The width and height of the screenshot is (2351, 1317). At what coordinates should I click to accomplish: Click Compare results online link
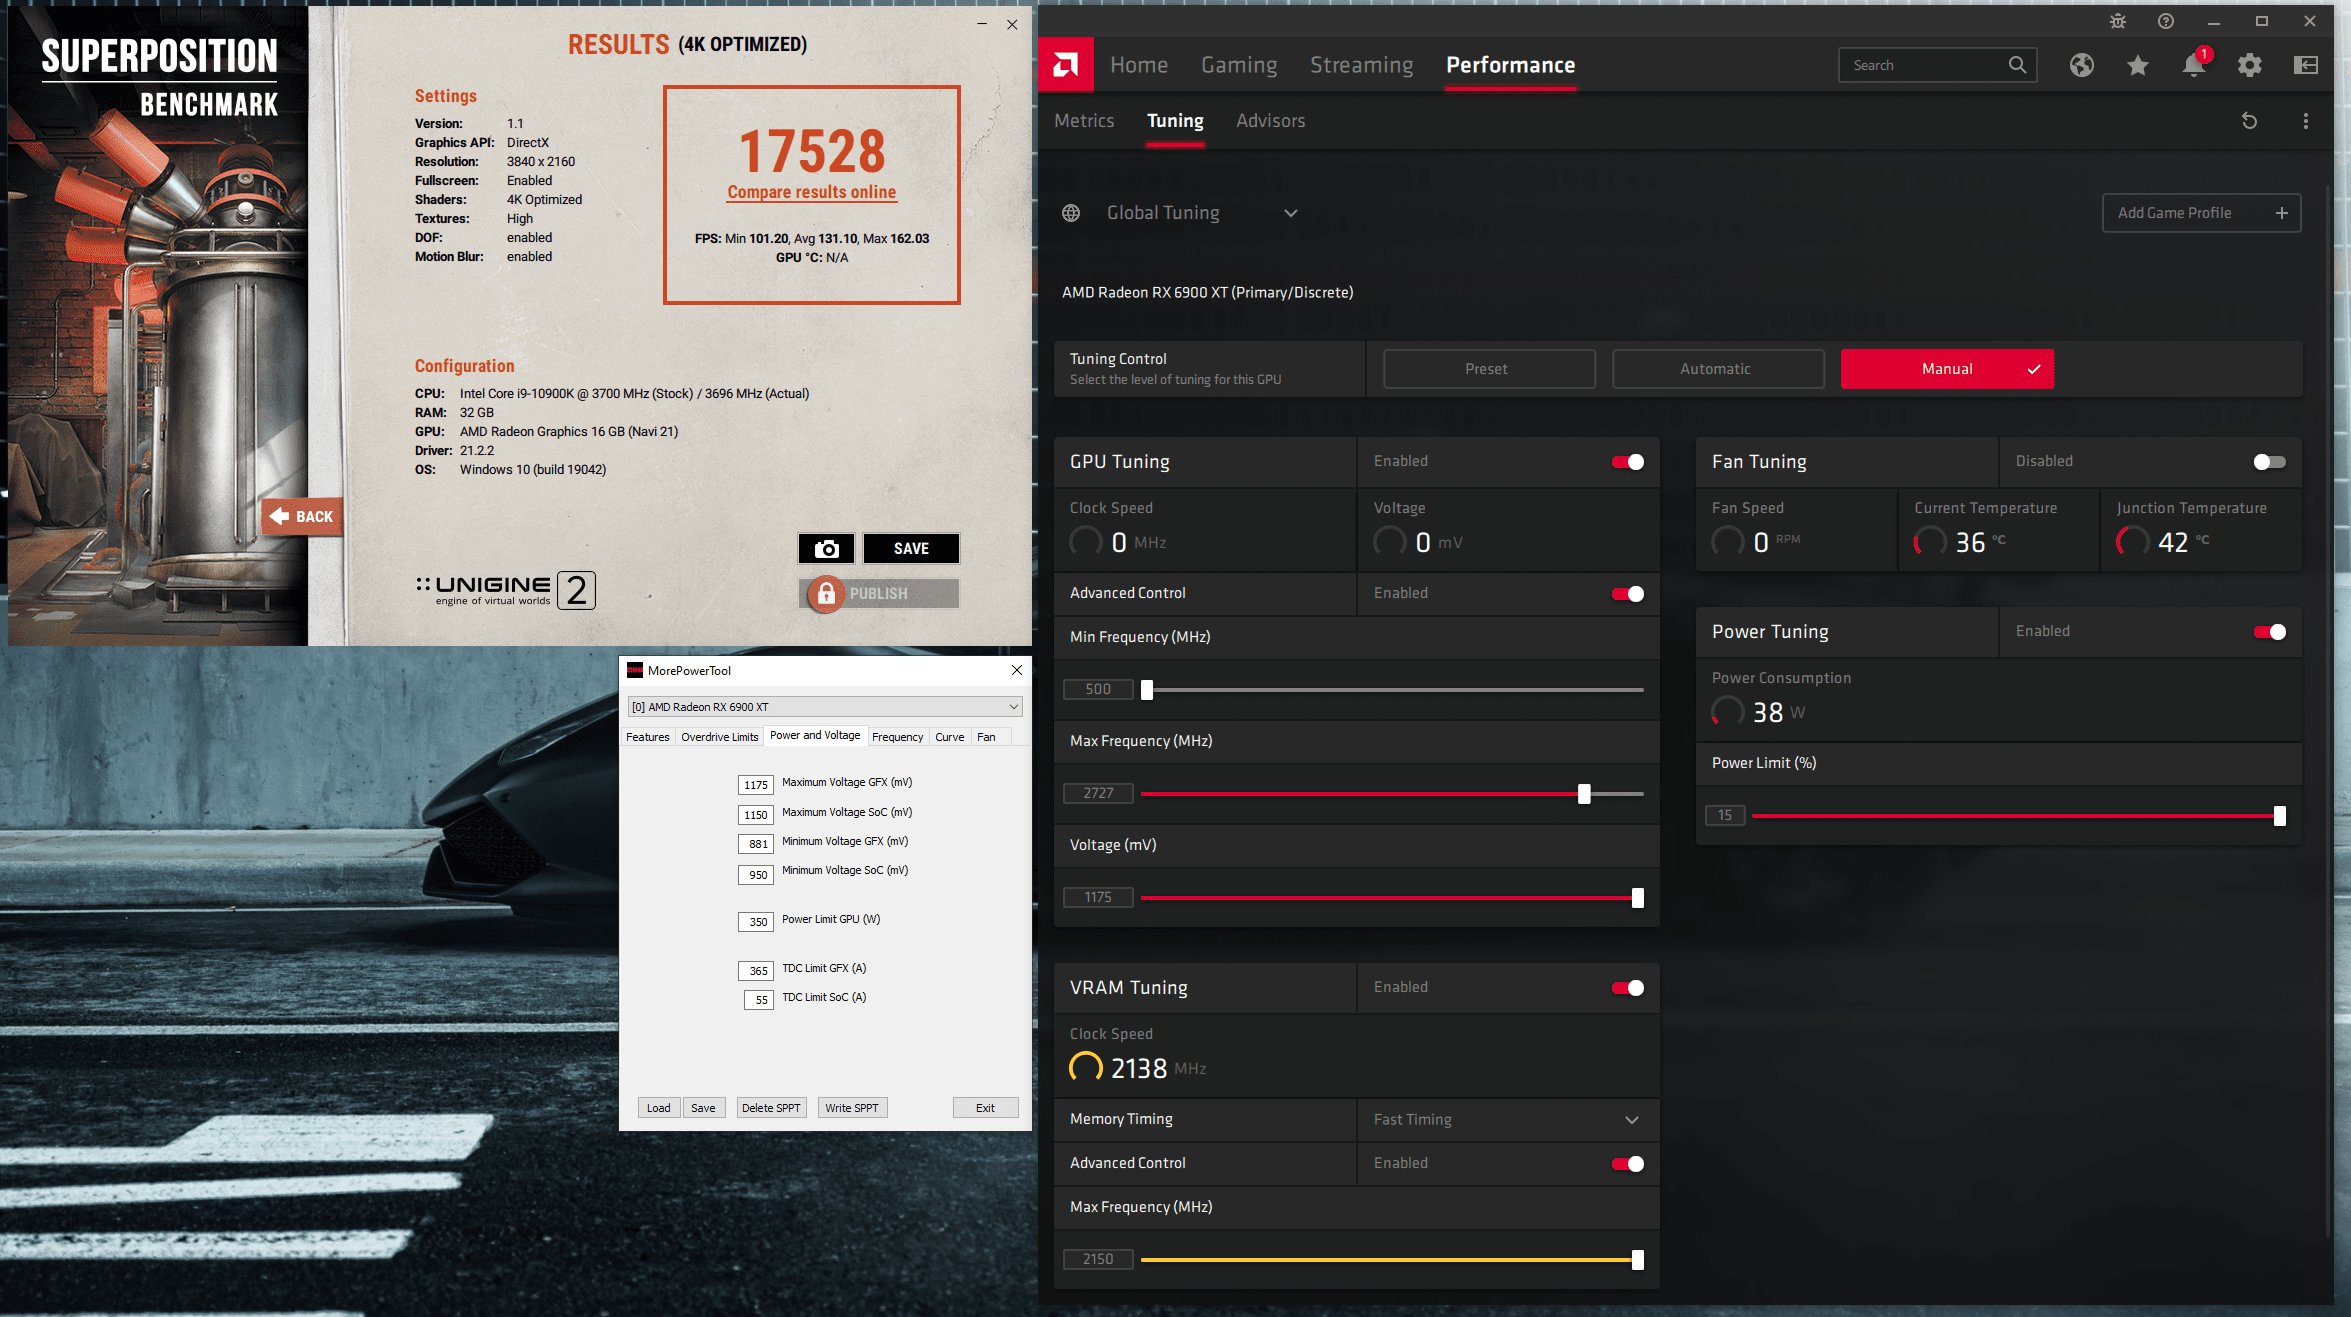(811, 192)
